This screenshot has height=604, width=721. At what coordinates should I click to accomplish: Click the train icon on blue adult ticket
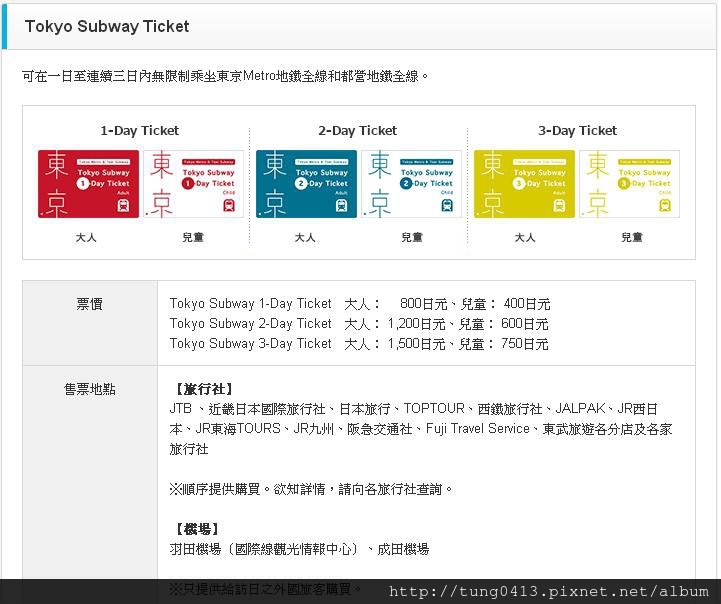[341, 205]
